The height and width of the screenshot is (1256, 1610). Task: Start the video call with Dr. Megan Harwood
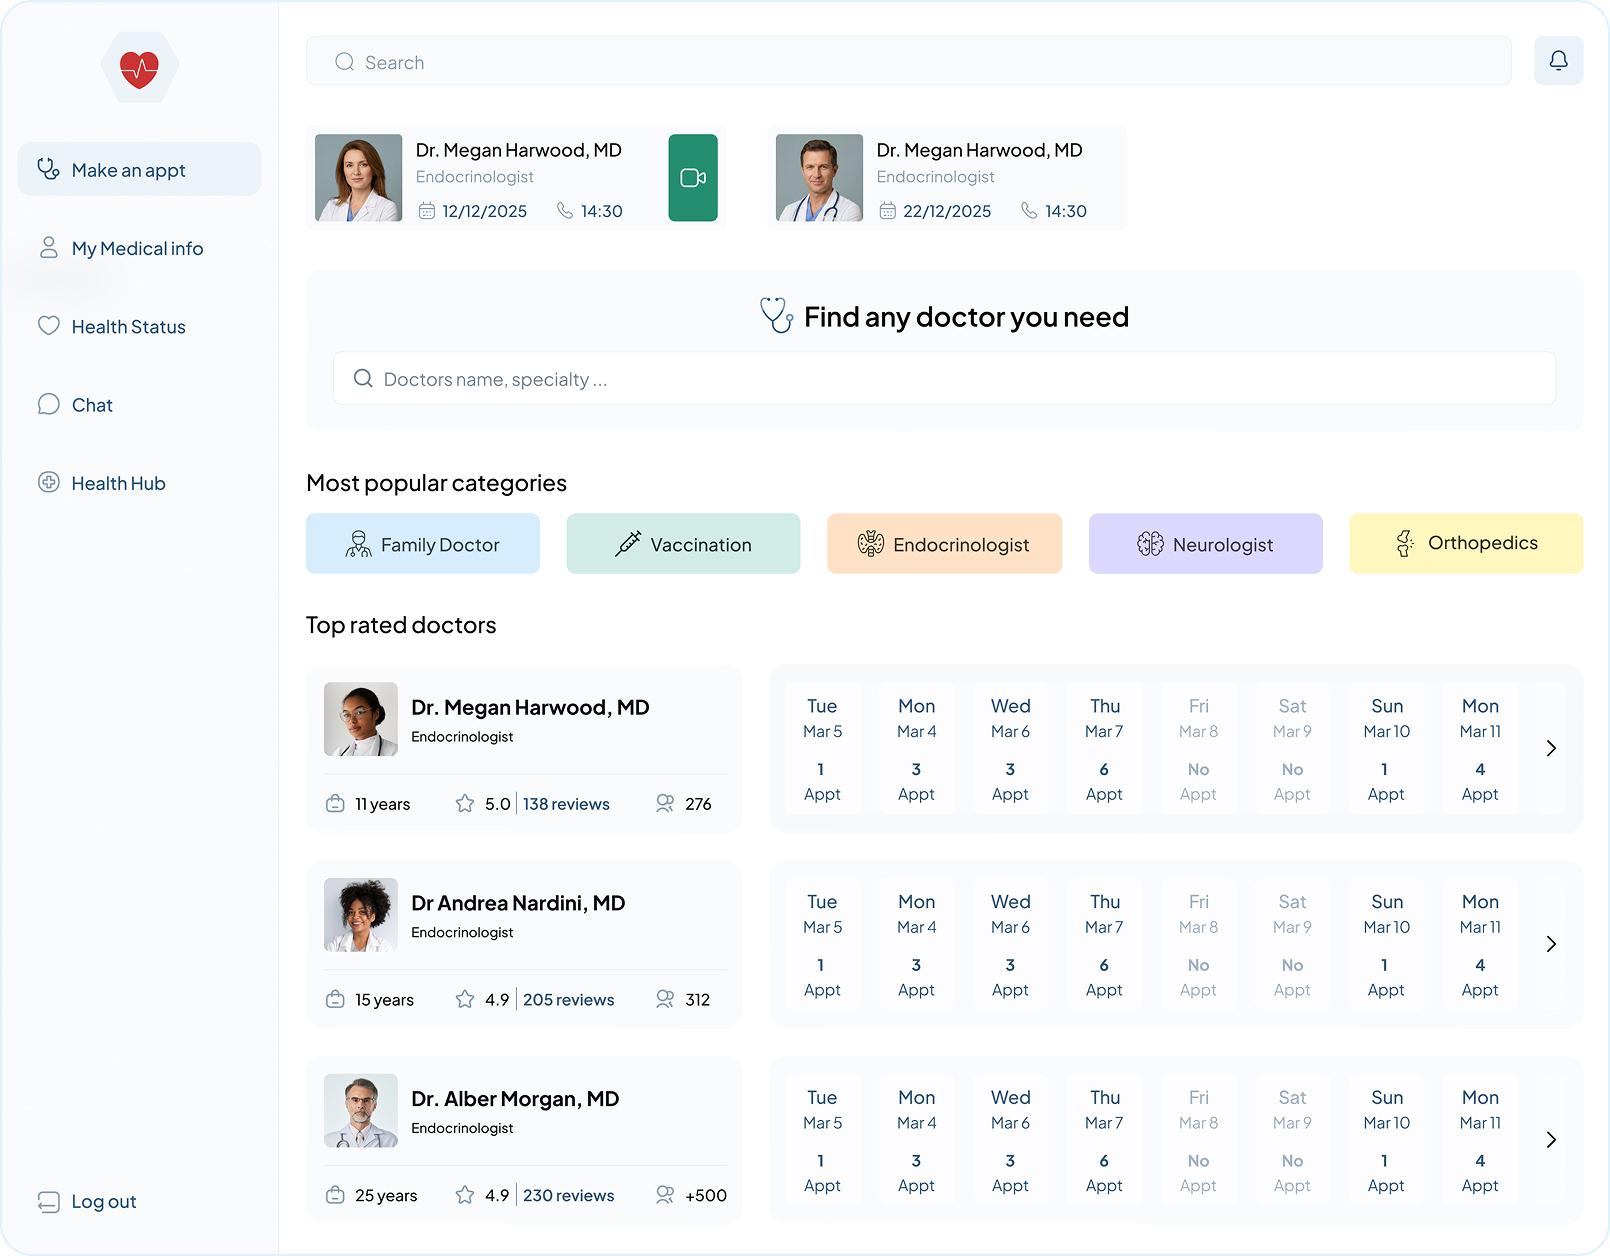coord(692,178)
